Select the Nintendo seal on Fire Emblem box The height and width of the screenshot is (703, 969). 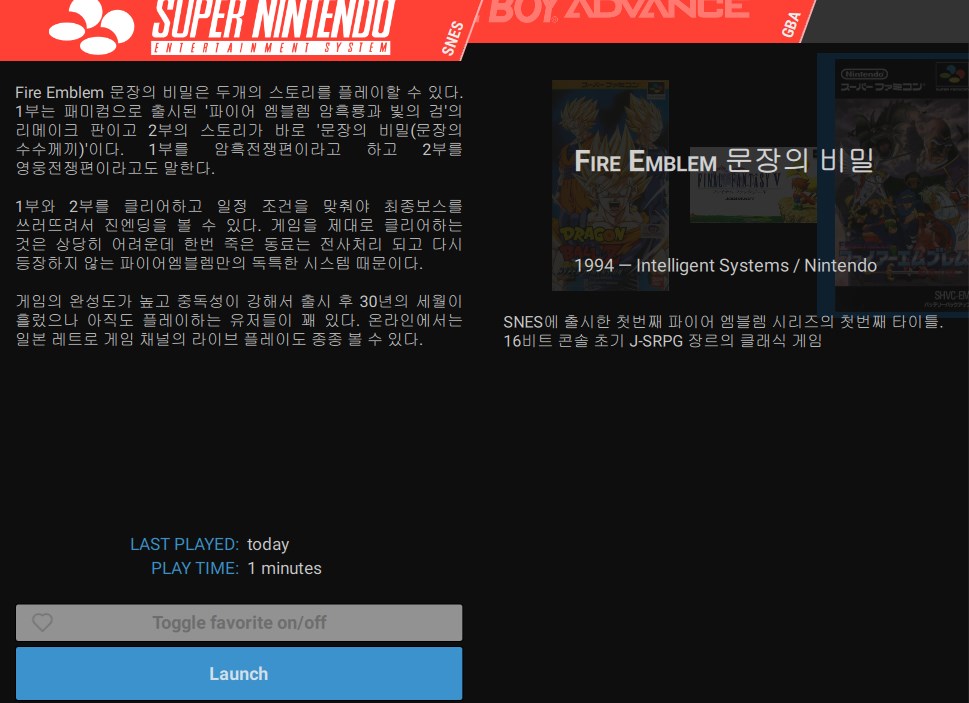point(866,72)
